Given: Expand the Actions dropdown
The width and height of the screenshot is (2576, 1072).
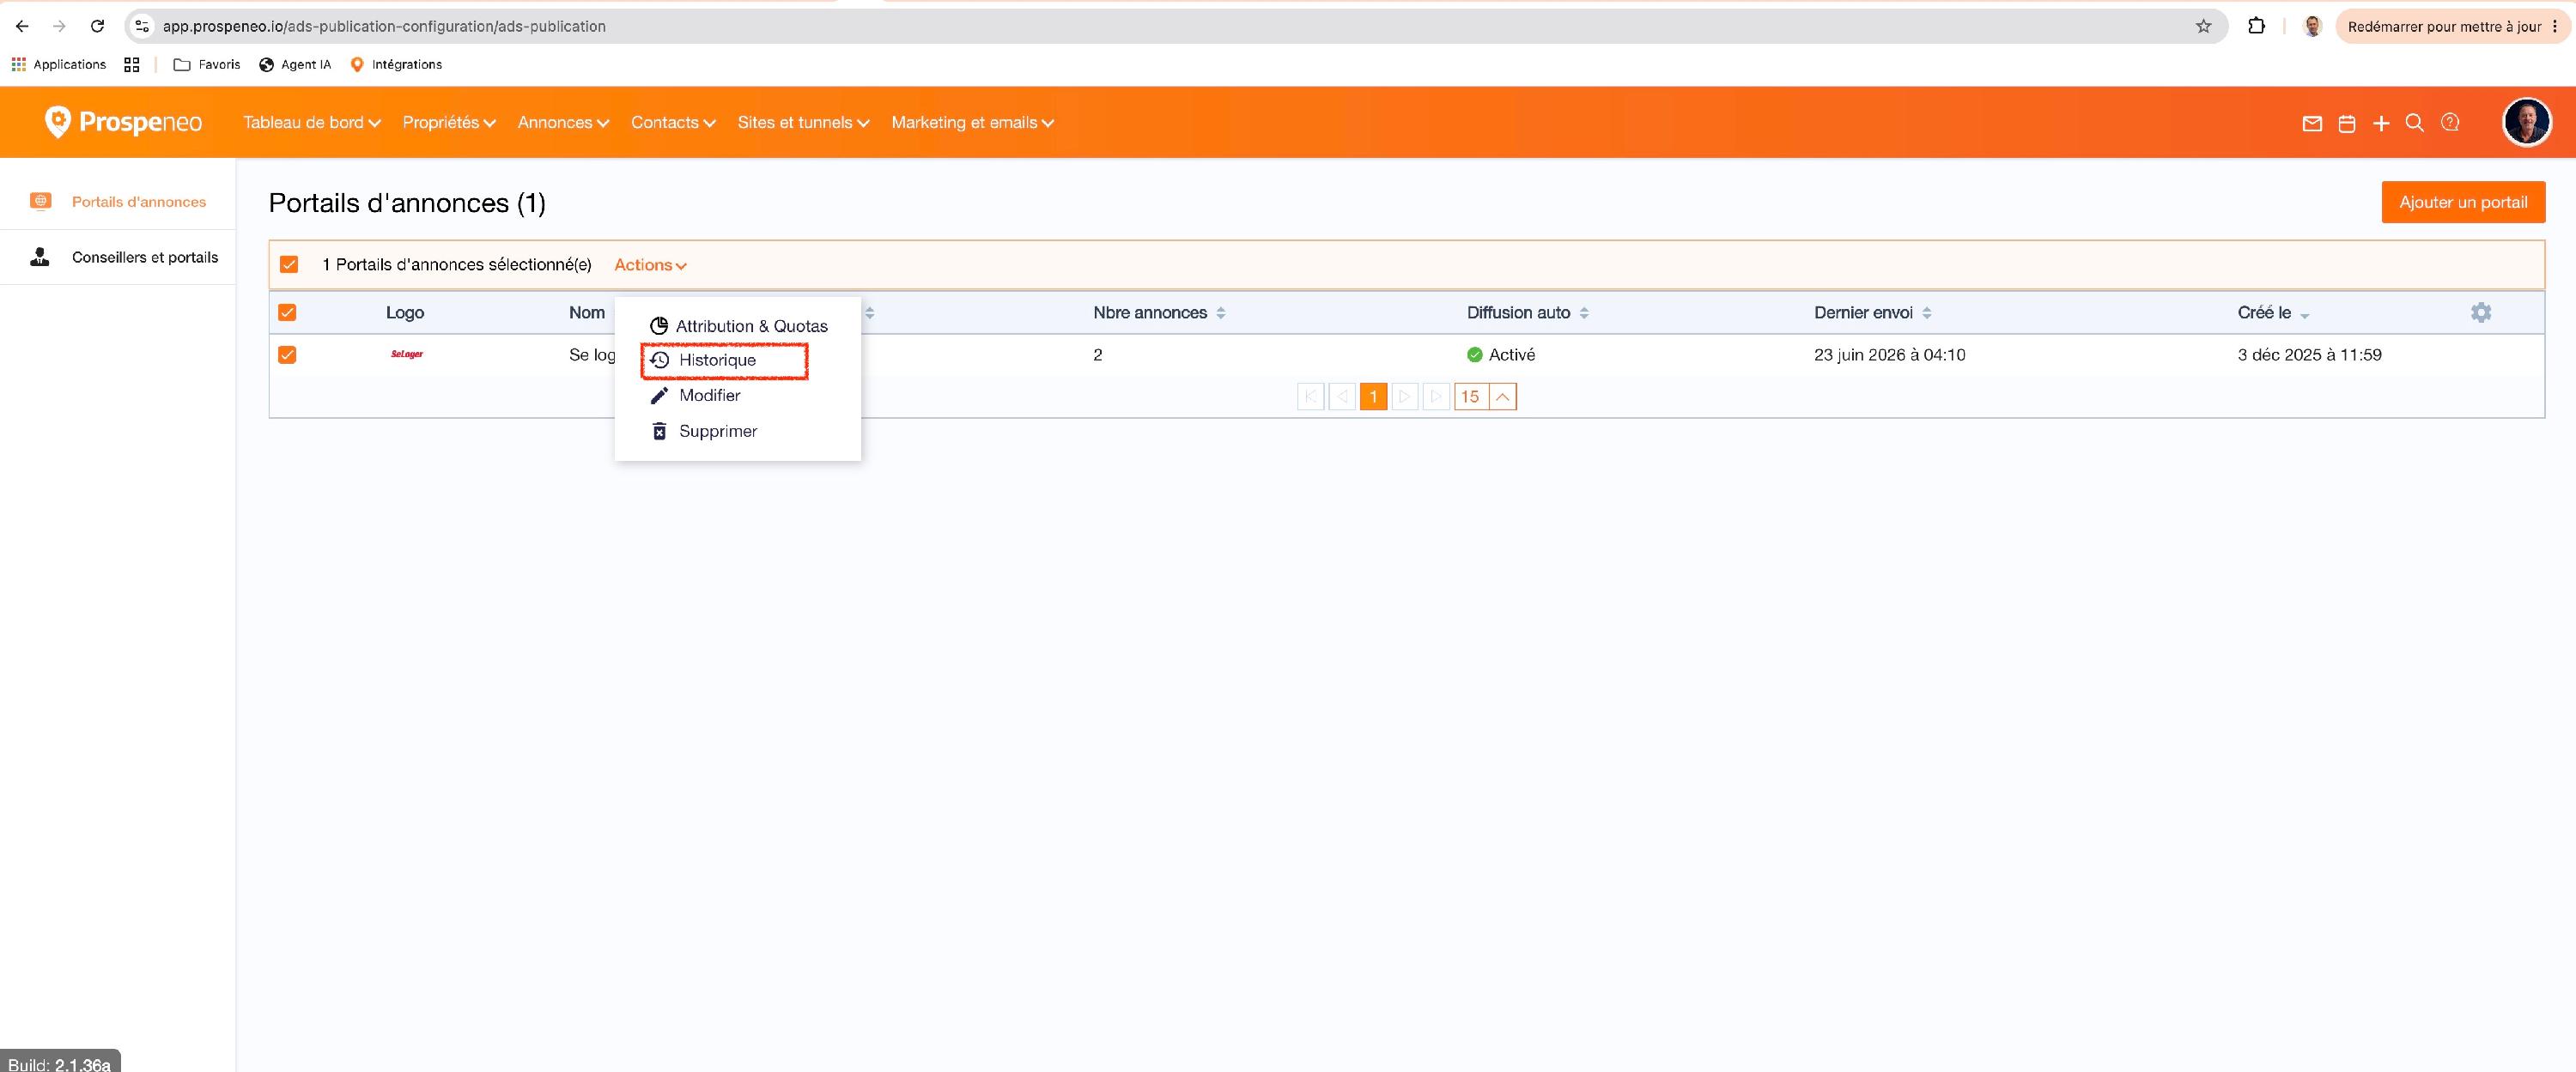Looking at the screenshot, I should point(650,264).
